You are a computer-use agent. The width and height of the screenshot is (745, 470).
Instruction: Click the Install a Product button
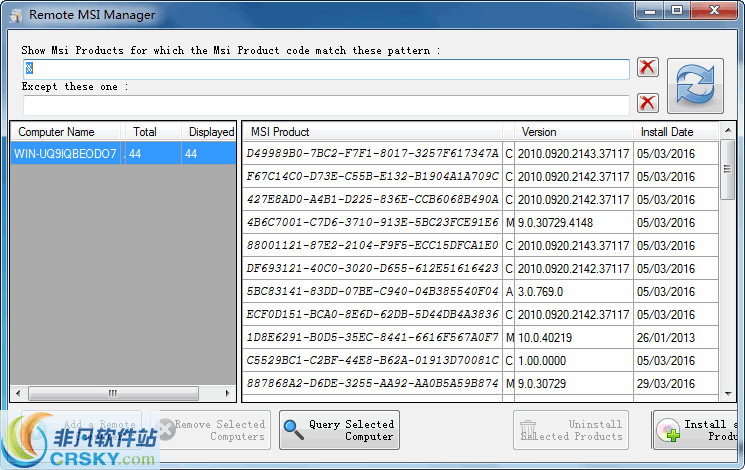point(696,430)
